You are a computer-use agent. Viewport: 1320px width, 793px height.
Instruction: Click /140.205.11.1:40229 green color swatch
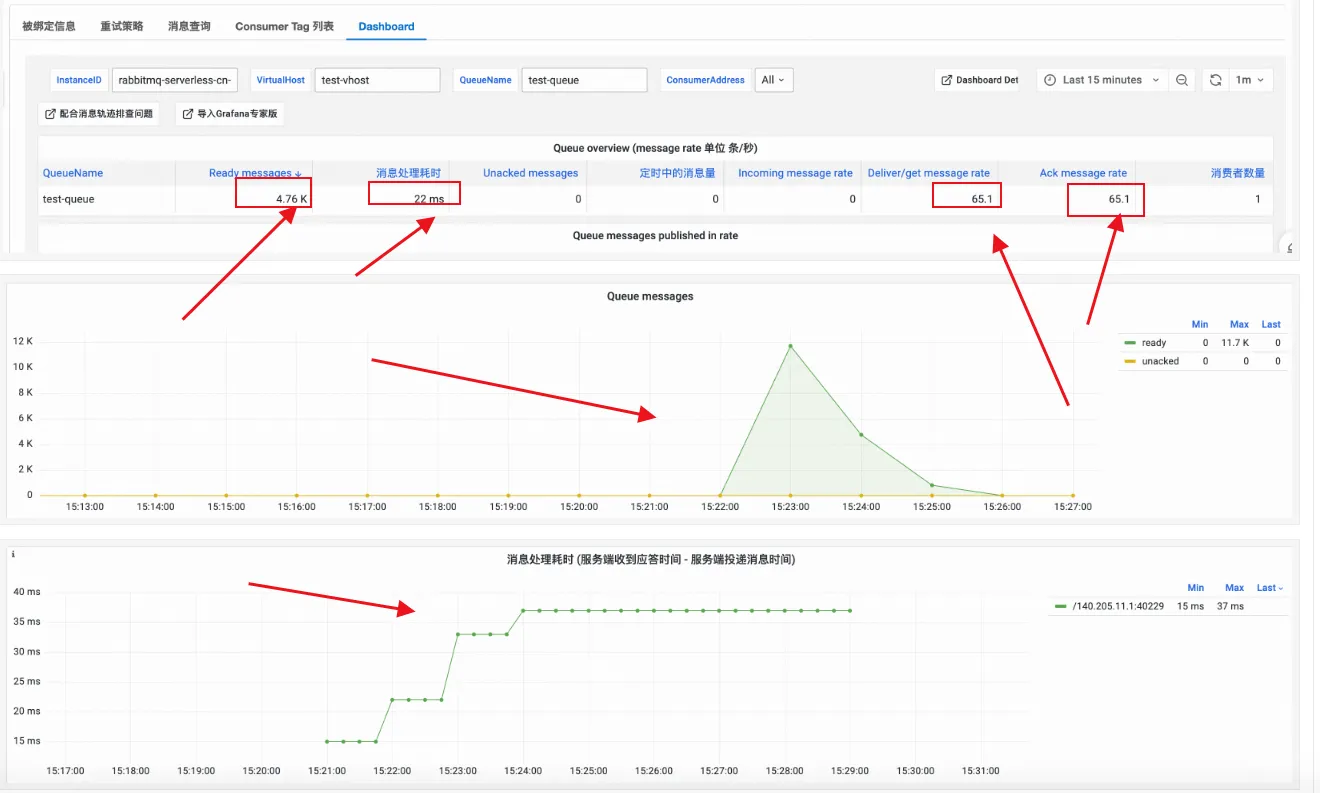pos(1060,606)
